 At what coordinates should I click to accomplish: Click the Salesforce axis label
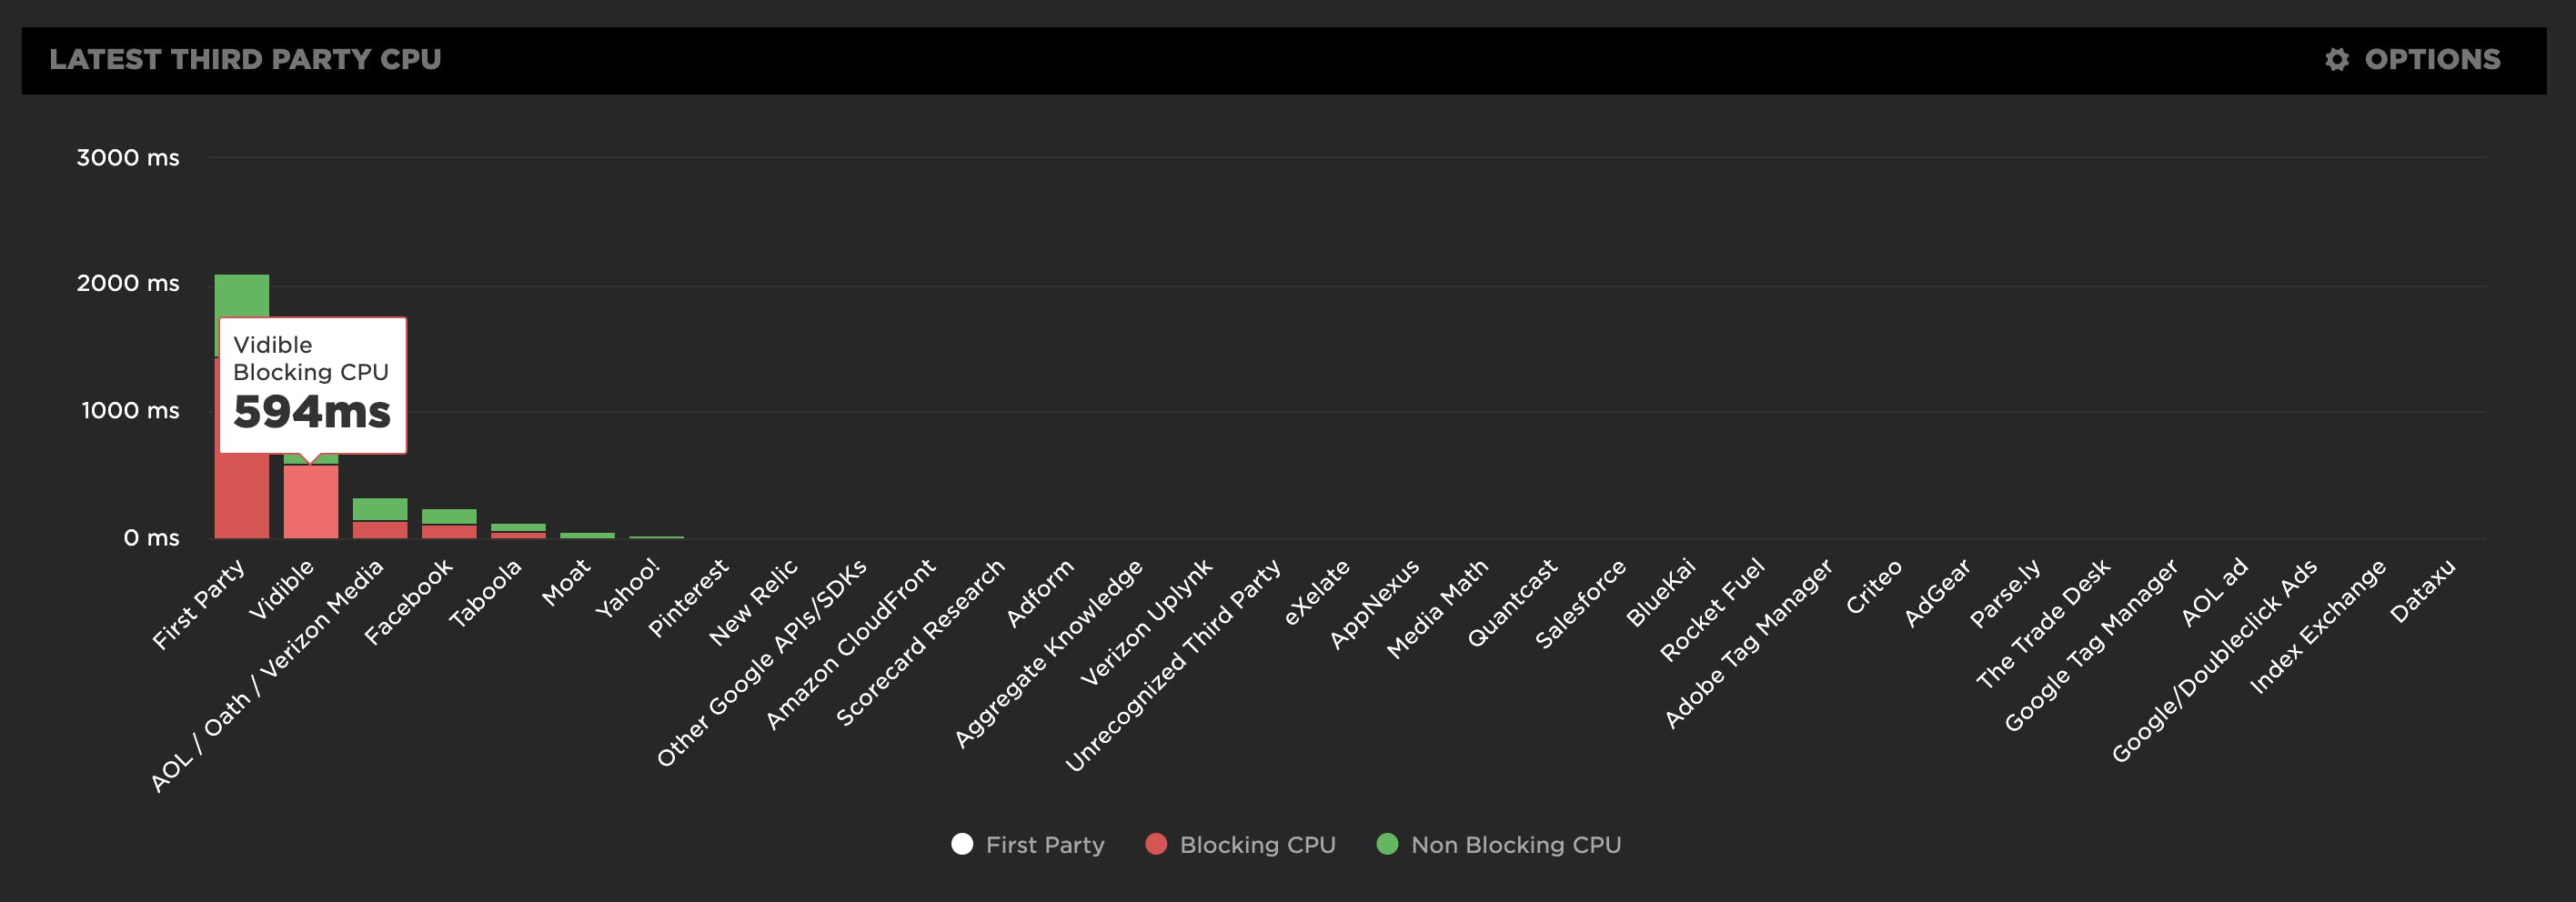(1581, 603)
